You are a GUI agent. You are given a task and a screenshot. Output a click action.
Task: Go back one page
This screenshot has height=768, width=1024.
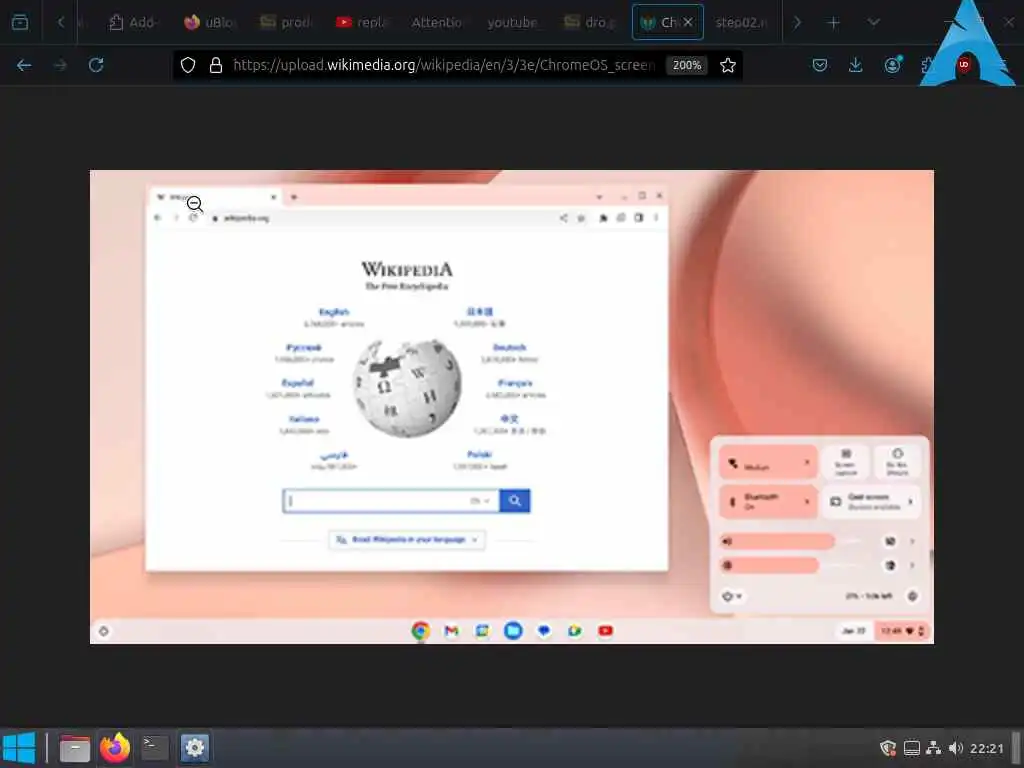[24, 65]
